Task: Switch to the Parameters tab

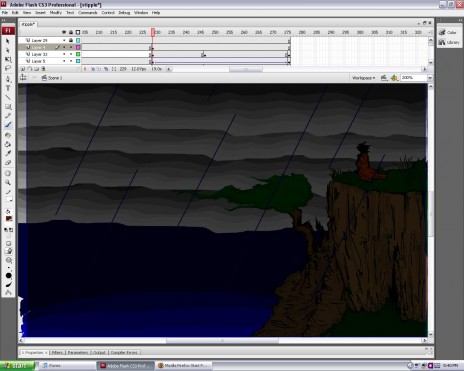Action: [x=78, y=352]
